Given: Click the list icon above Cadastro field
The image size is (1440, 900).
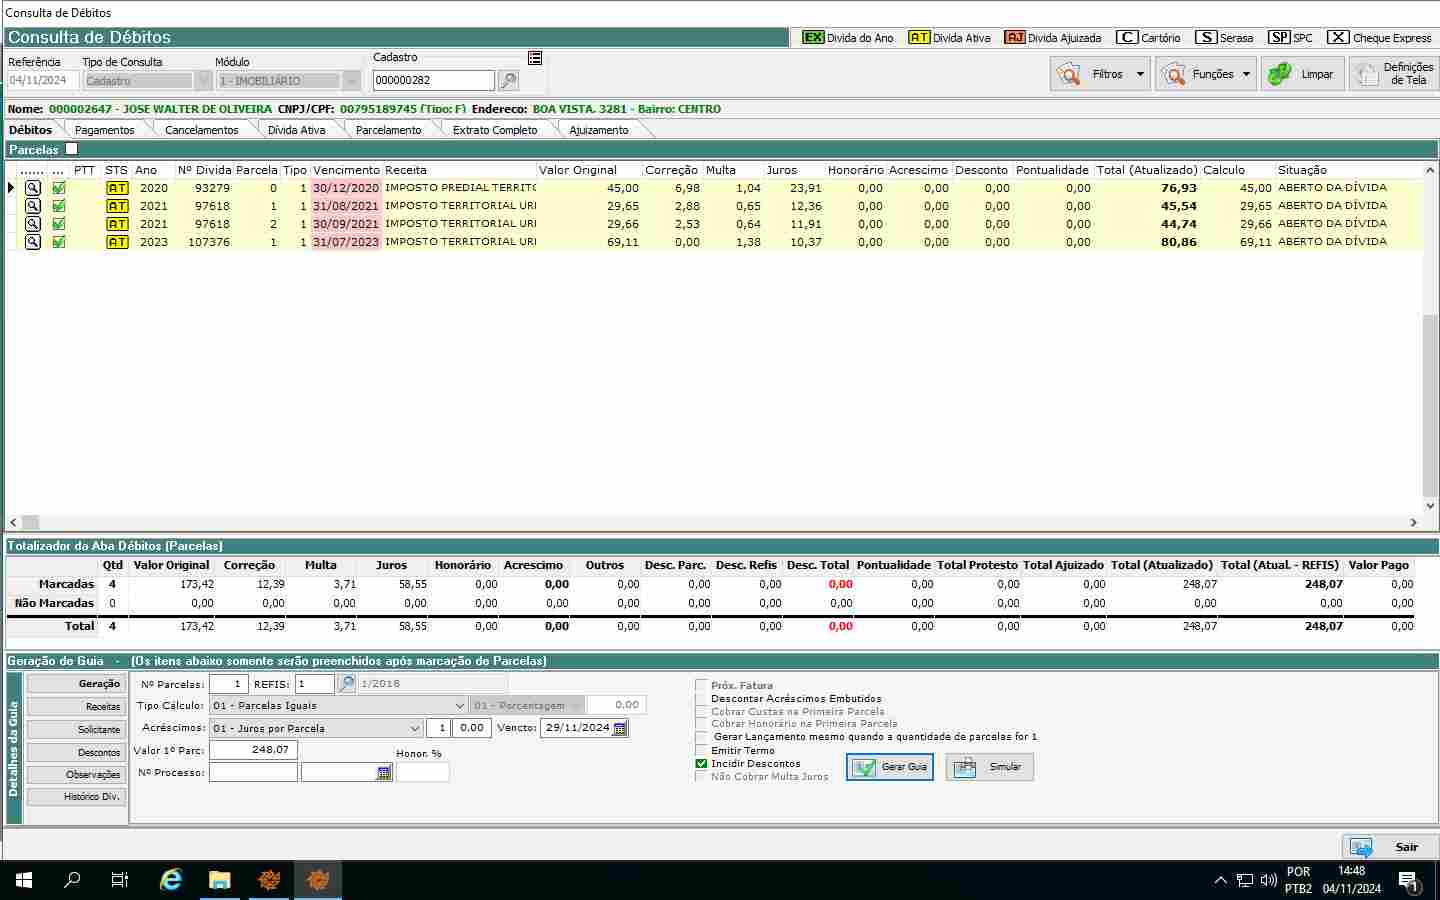Looking at the screenshot, I should click(535, 58).
